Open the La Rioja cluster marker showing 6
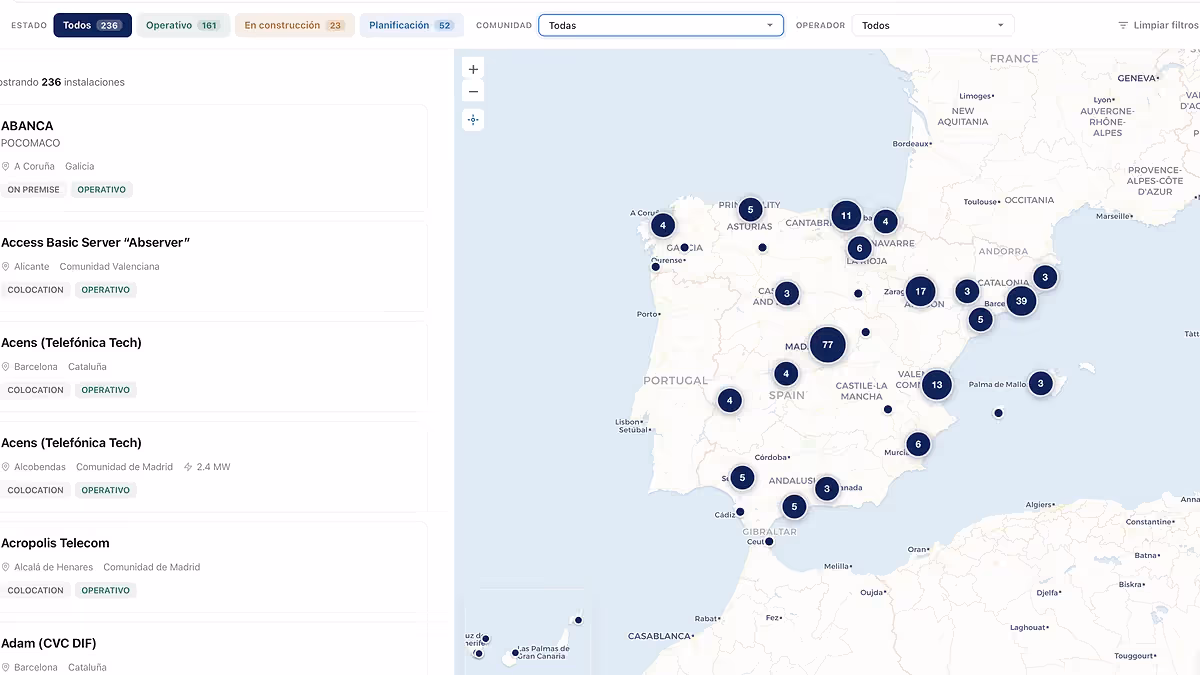 click(x=859, y=248)
